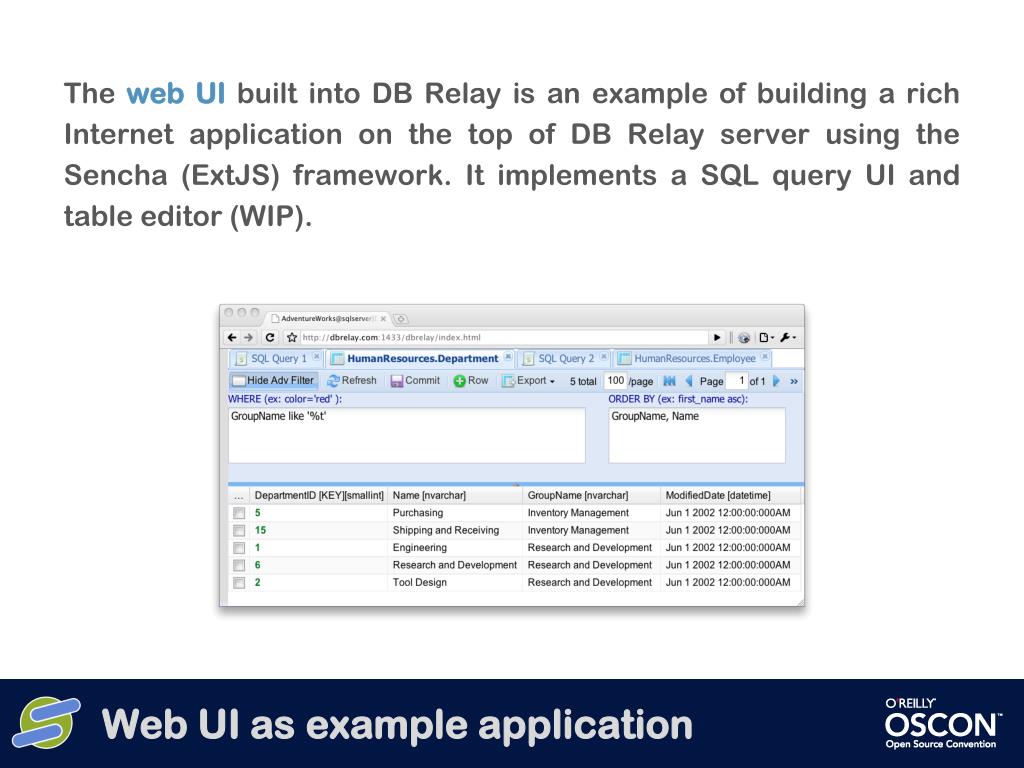The image size is (1024, 768).
Task: Check the row checkbox for Tool Design
Action: [239, 583]
